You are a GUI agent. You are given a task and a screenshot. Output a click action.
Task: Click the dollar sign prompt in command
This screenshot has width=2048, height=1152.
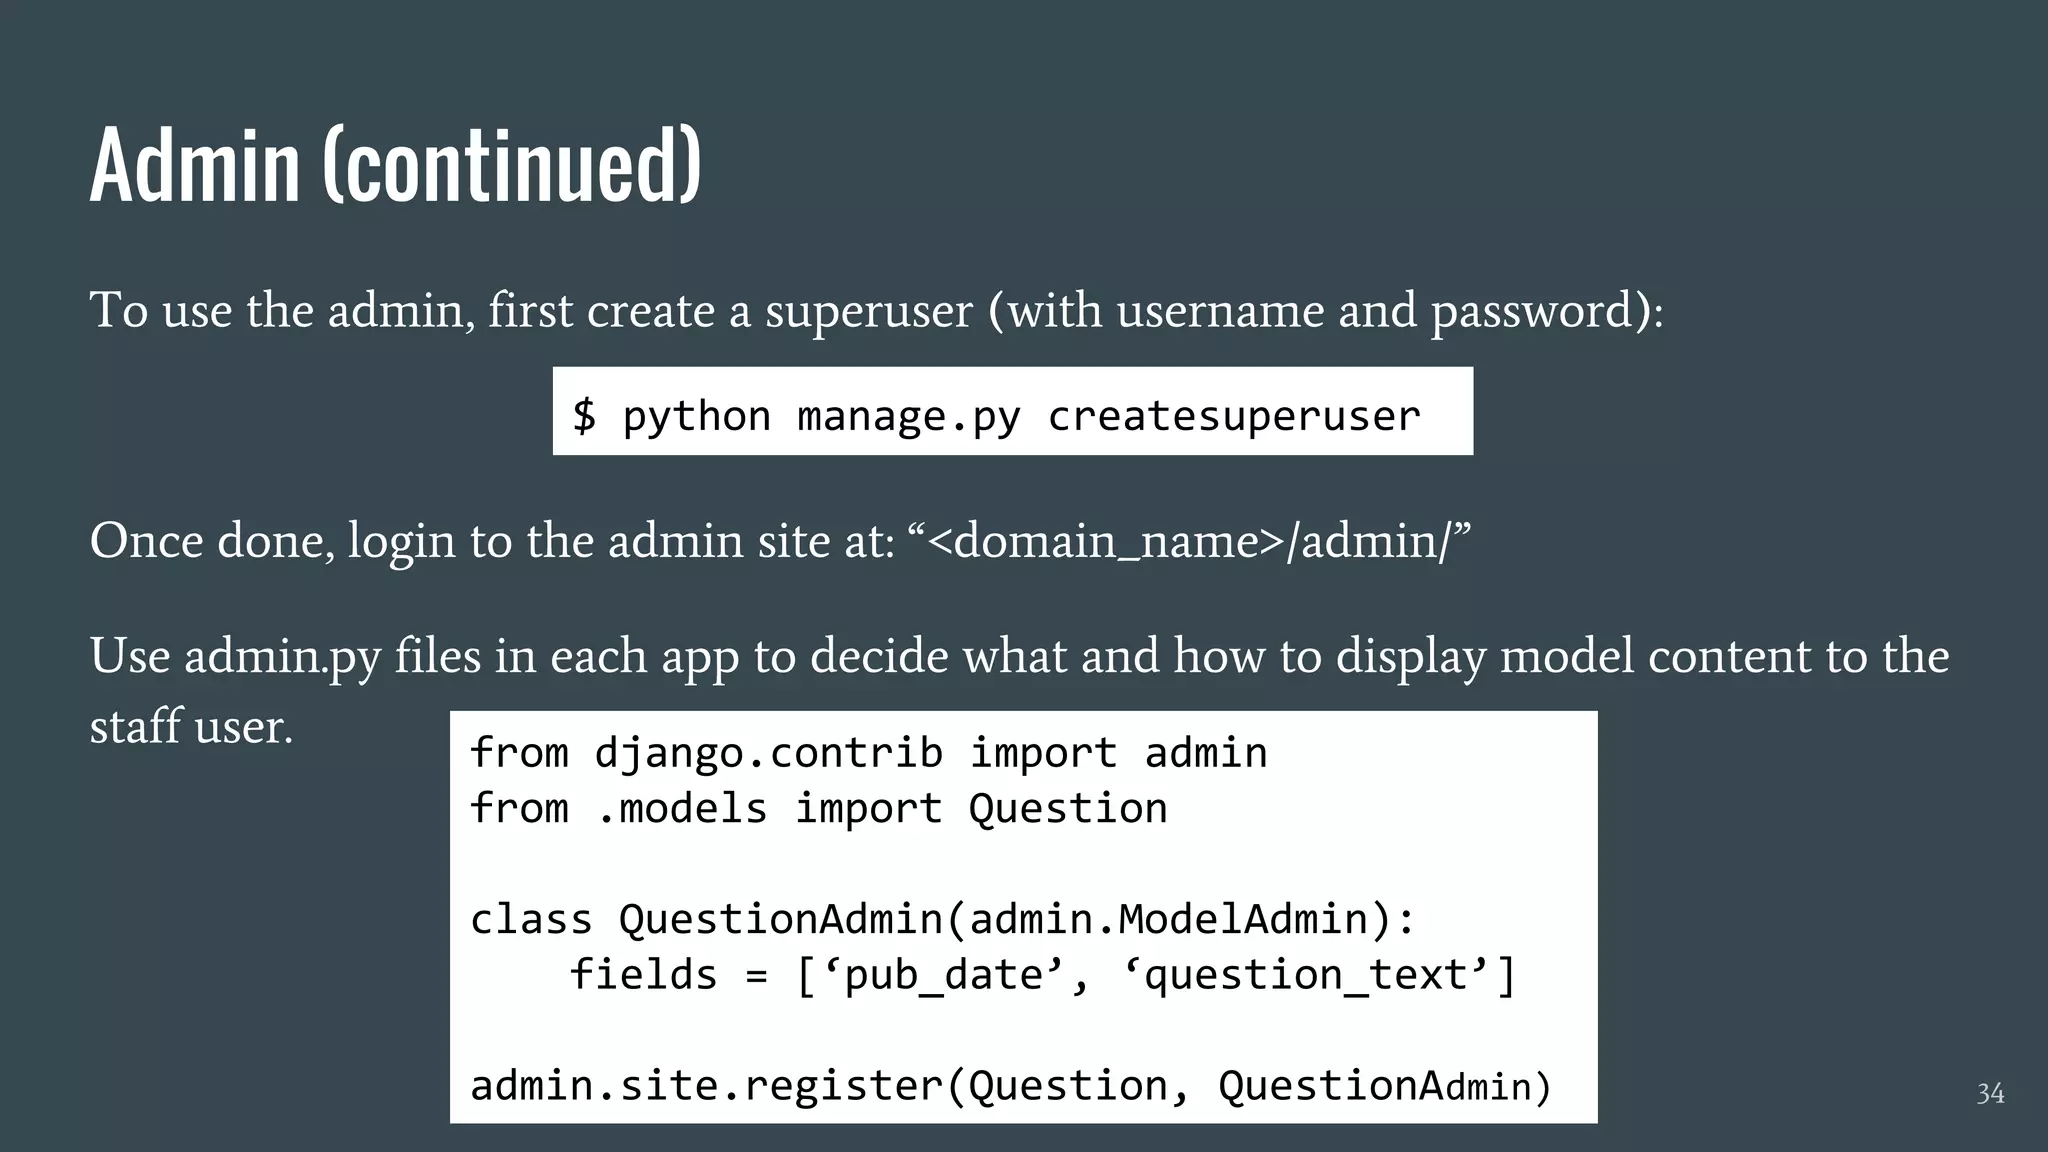tap(584, 415)
